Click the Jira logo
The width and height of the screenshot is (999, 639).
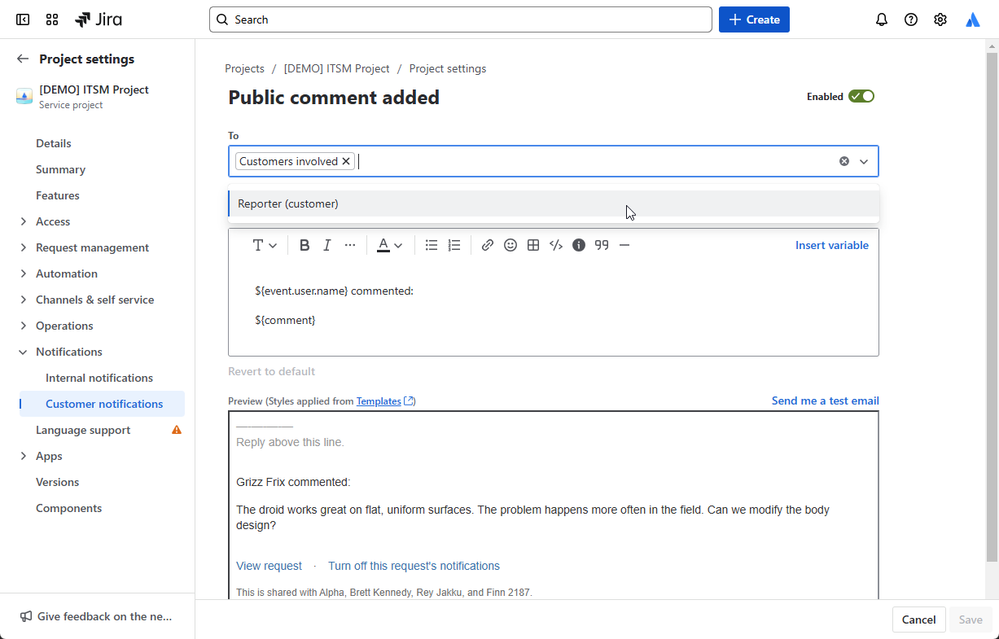[98, 20]
